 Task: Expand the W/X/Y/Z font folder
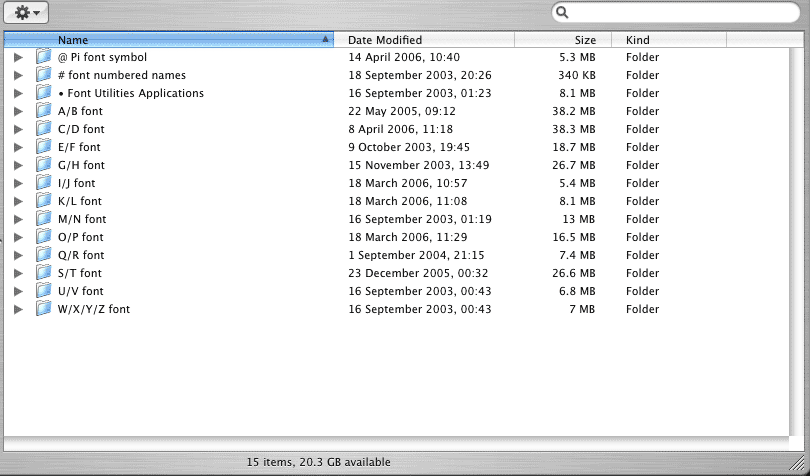pyautogui.click(x=19, y=310)
